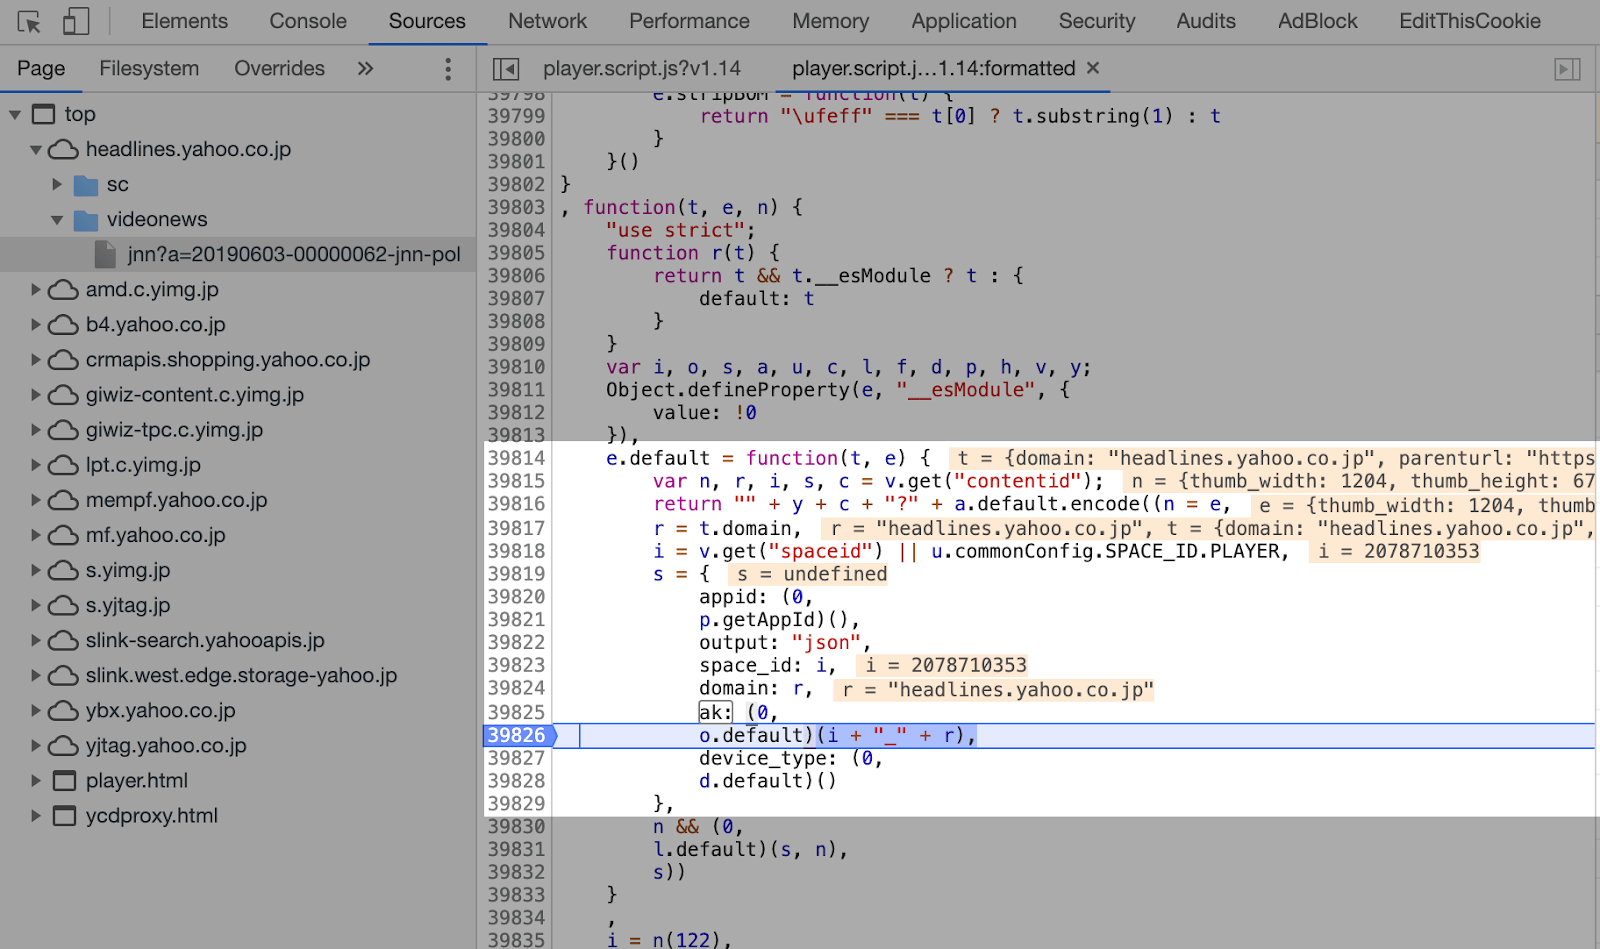Set a breakpoint on line 39814
1600x949 pixels.
click(x=516, y=458)
